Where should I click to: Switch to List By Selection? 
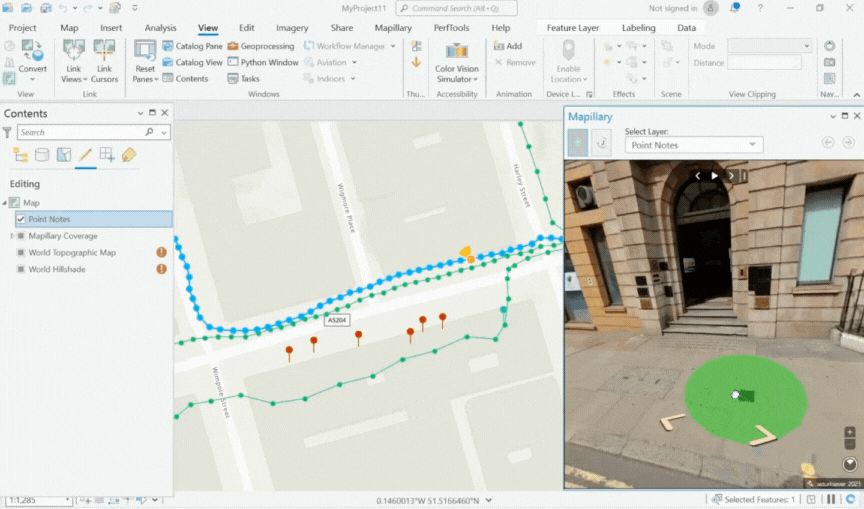coord(64,155)
